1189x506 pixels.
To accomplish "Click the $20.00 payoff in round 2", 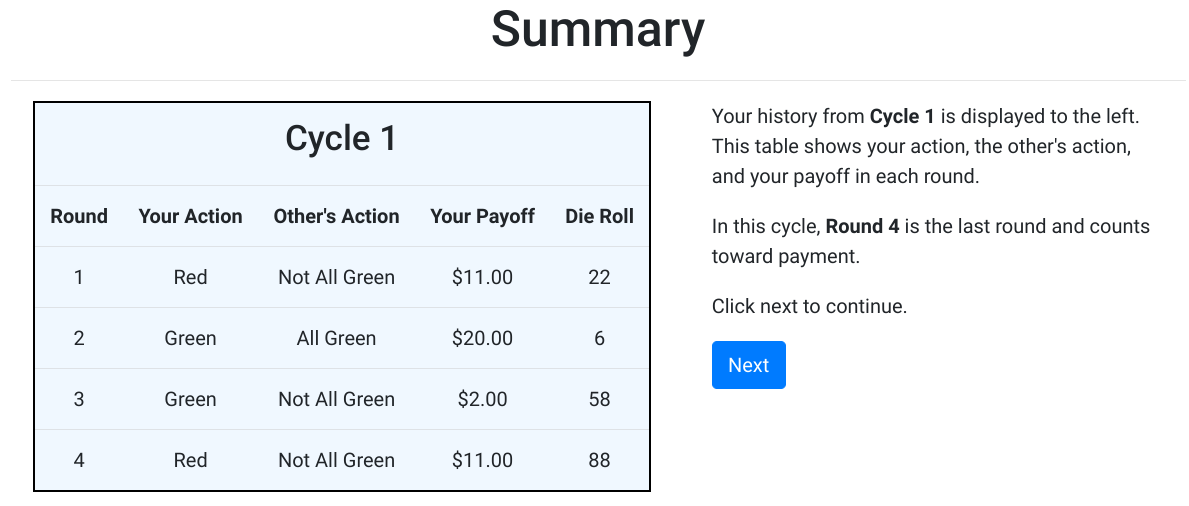I will 482,338.
